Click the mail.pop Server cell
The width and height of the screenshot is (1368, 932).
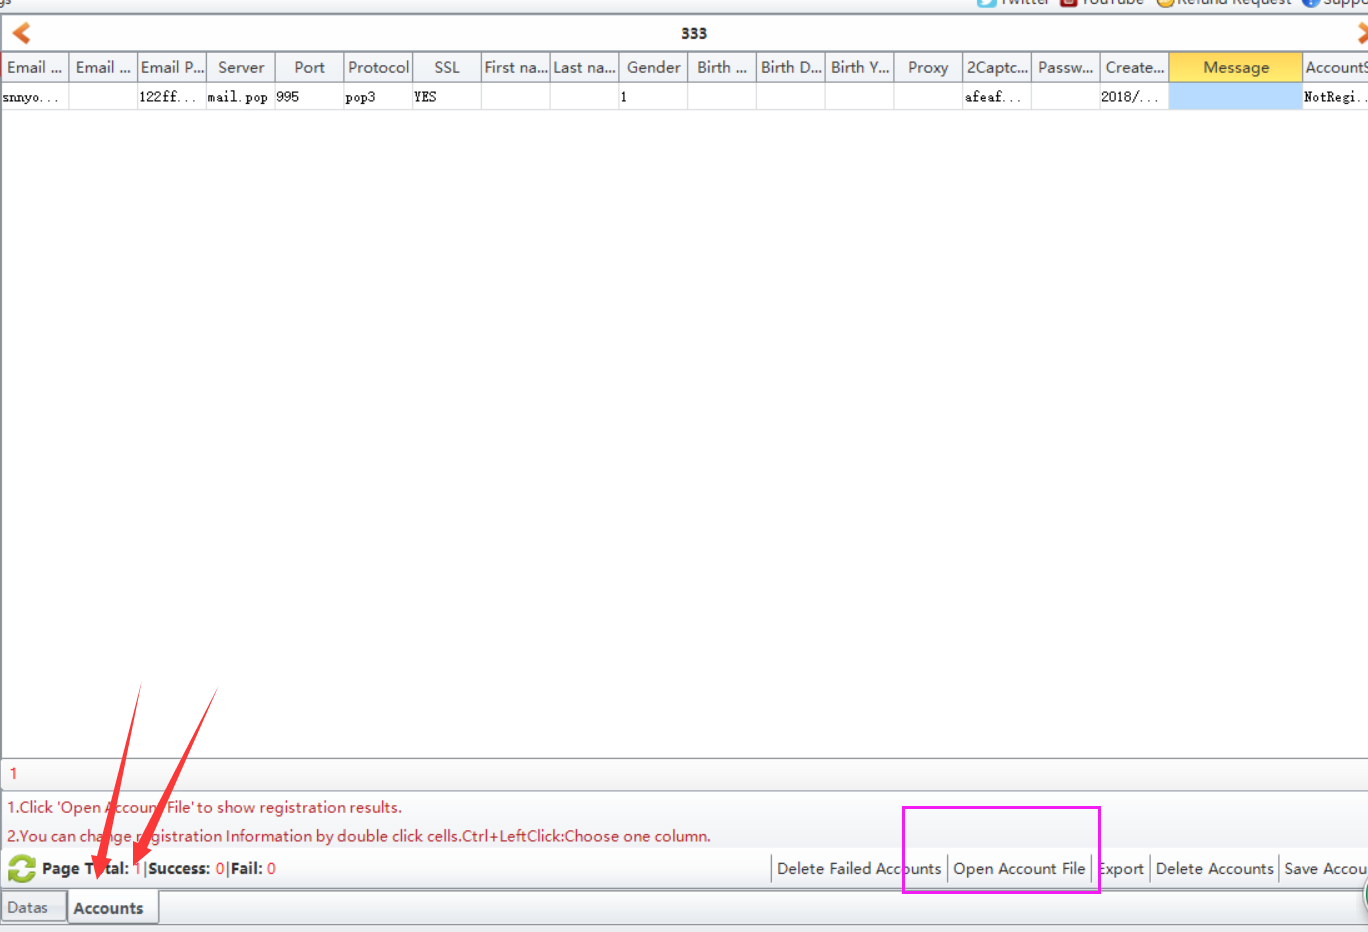238,97
